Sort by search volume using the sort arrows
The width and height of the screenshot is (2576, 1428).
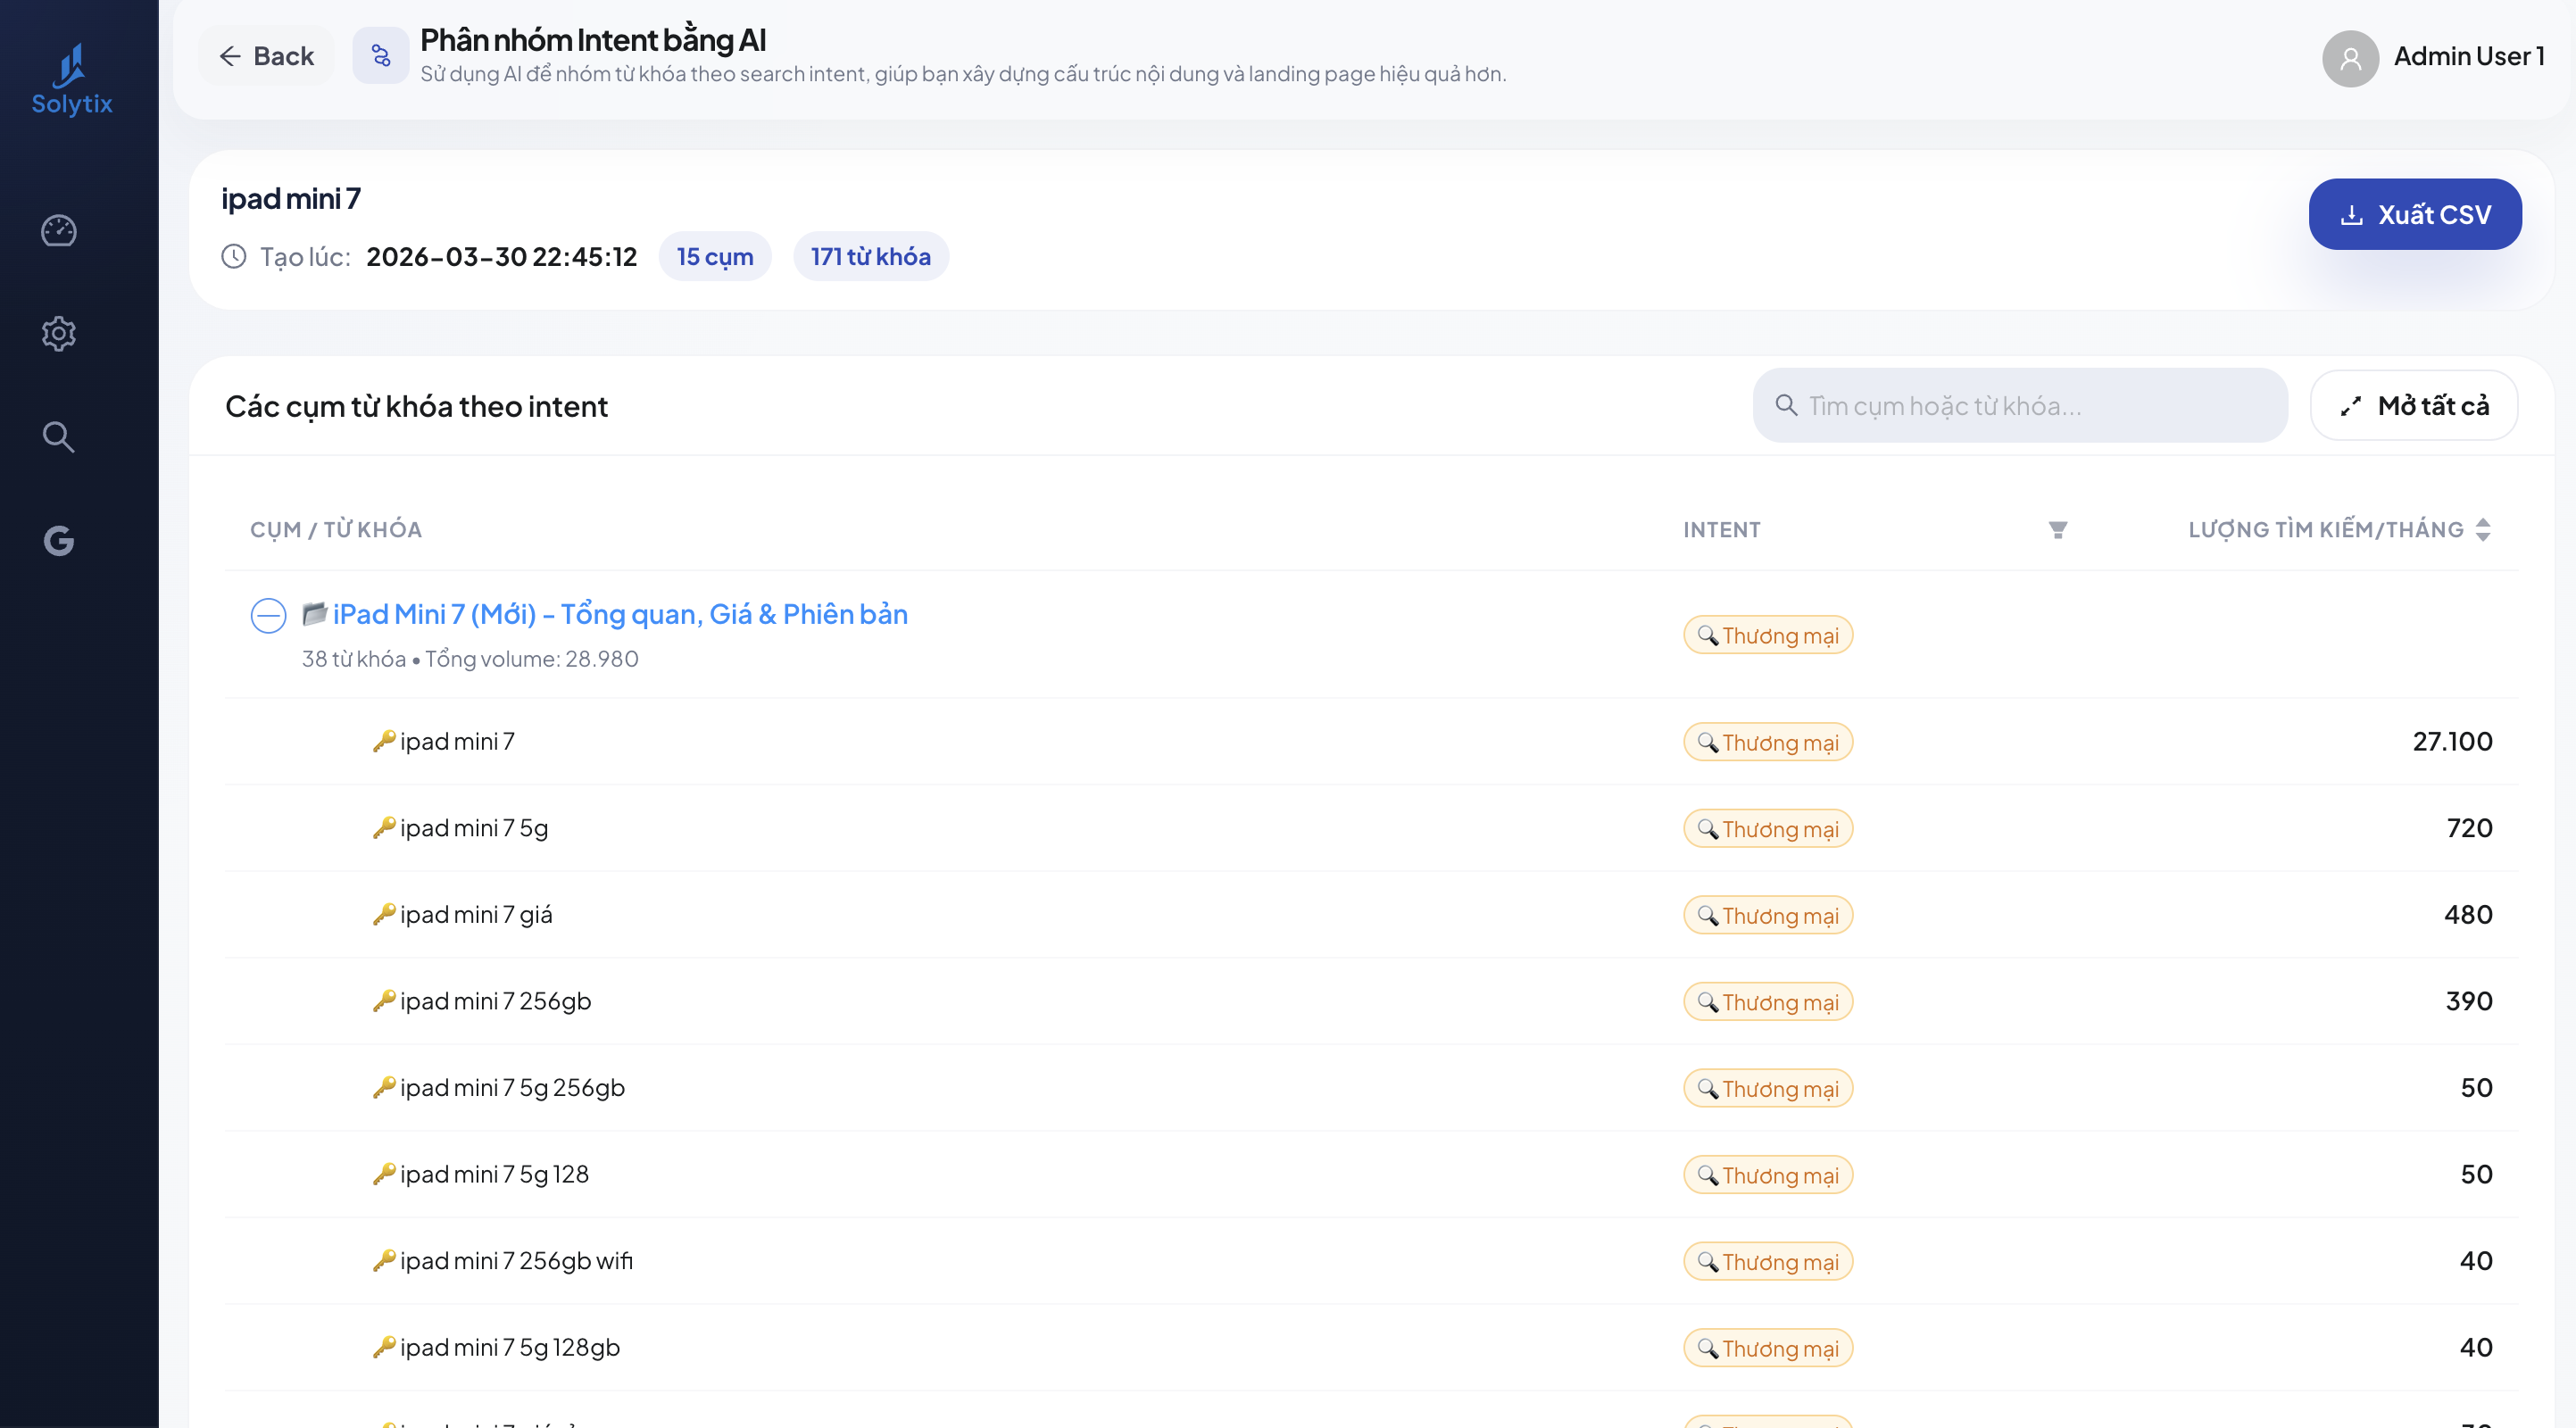[x=2484, y=530]
